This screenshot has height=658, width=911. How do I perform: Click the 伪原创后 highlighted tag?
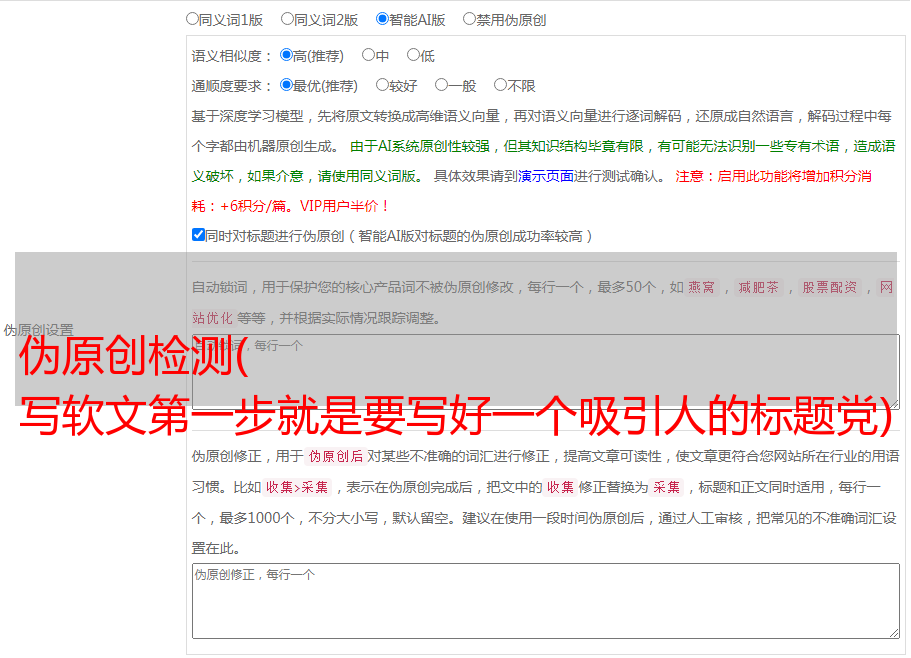[336, 456]
